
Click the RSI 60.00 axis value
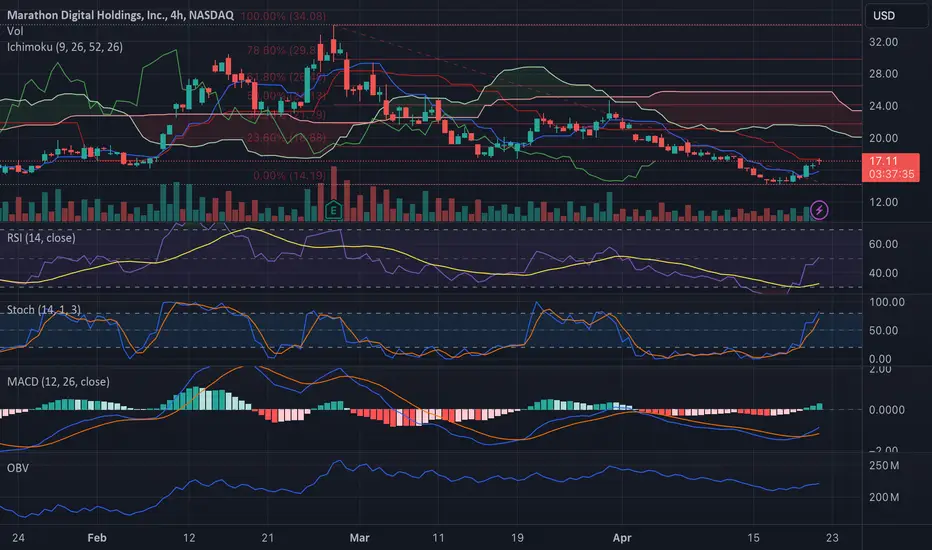[883, 244]
